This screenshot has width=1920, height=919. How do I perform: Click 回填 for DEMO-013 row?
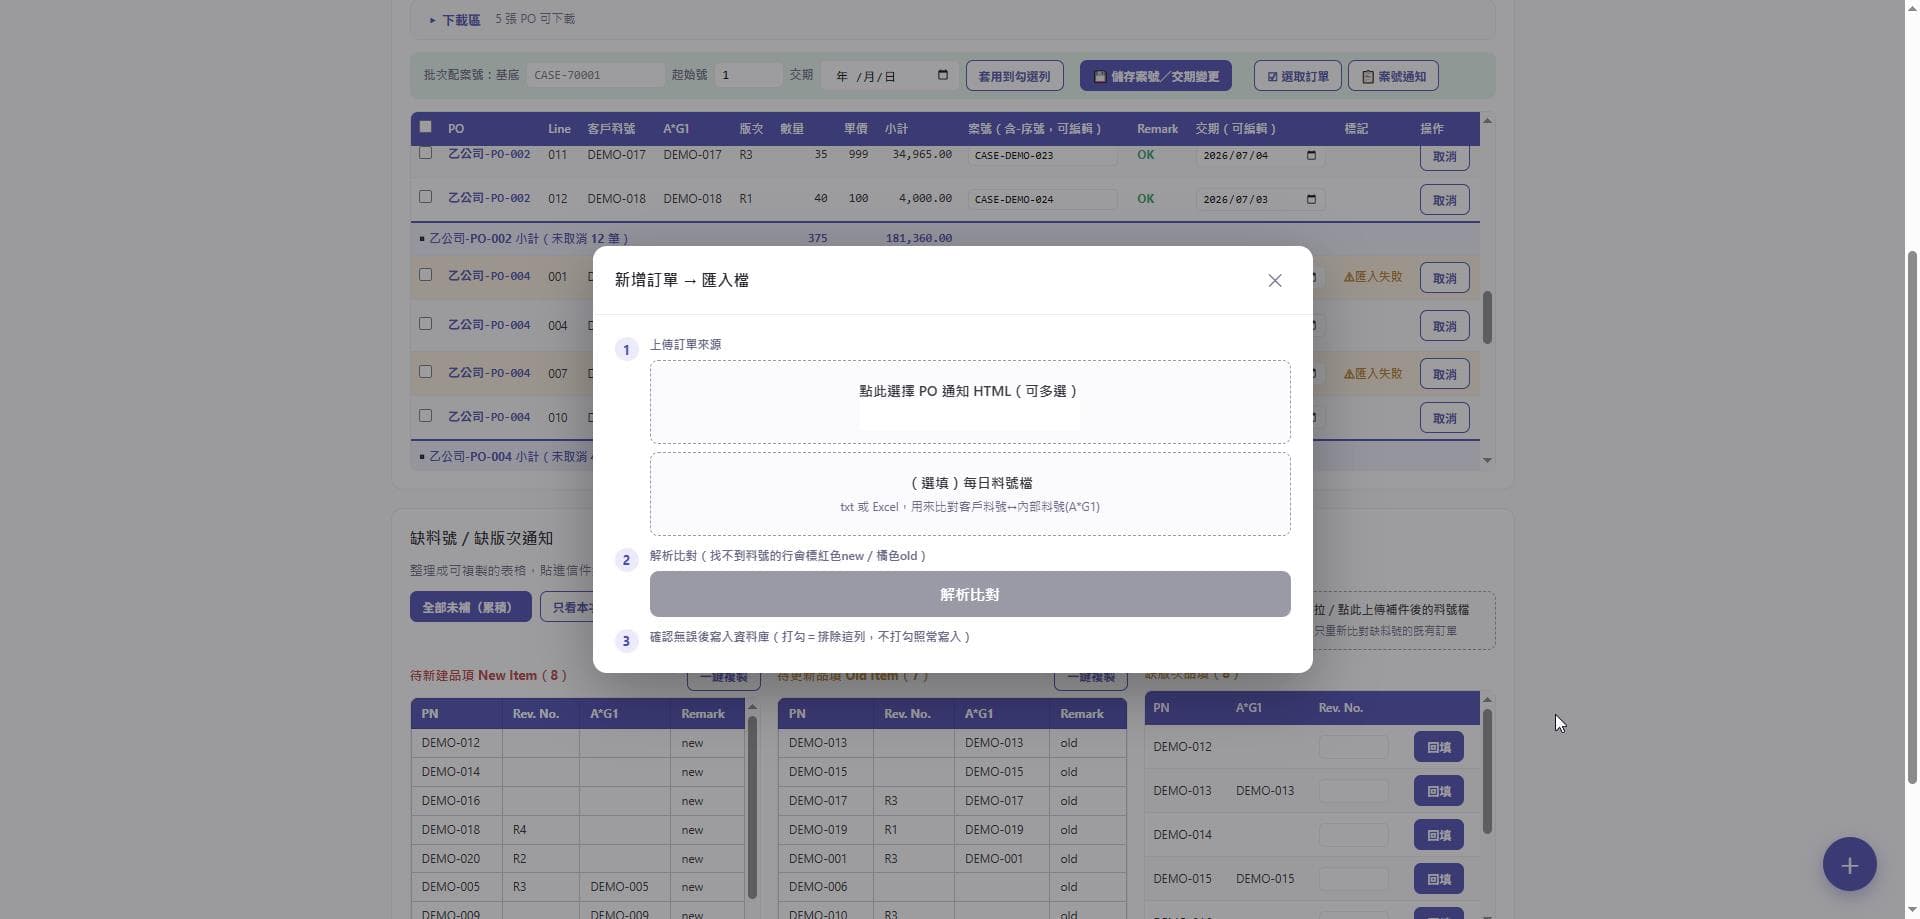1438,791
